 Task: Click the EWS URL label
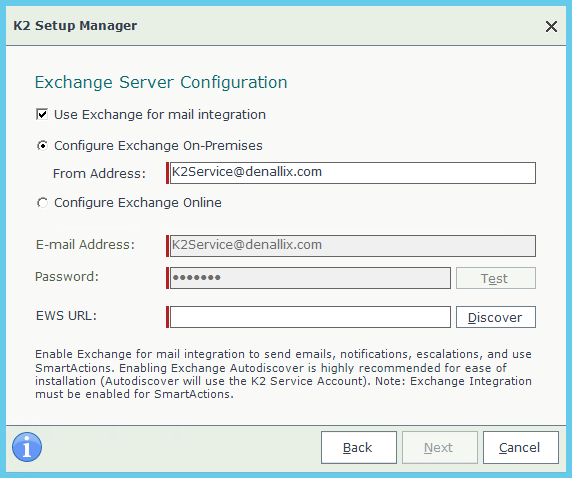[66, 316]
